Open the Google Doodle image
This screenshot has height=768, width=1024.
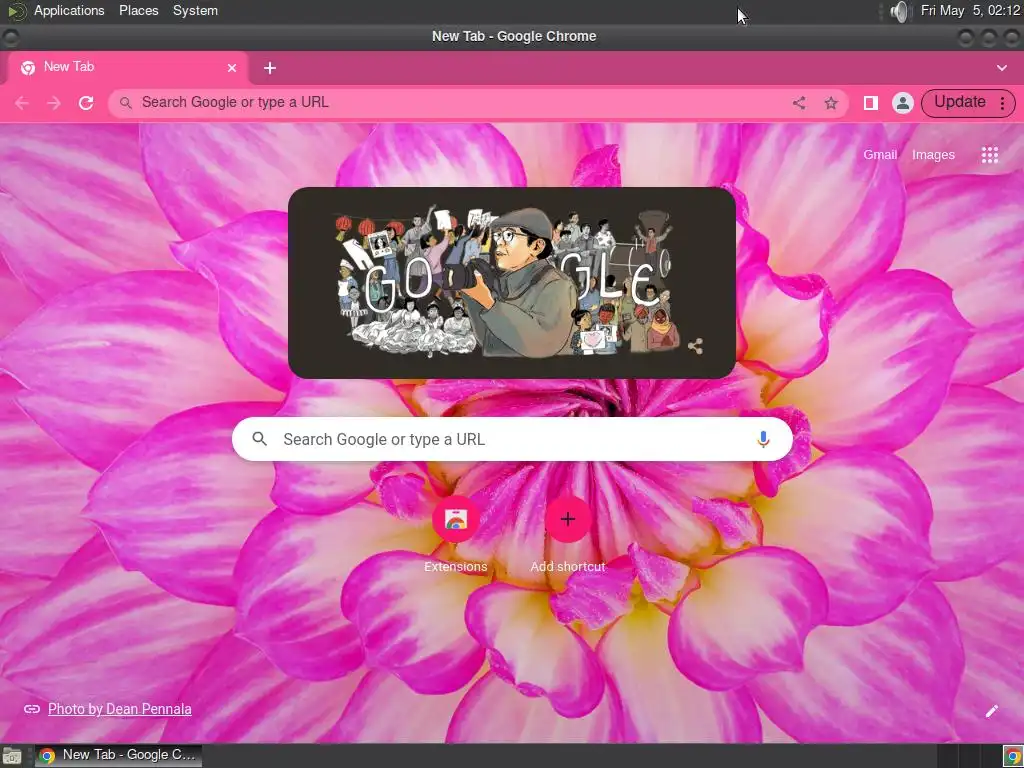pyautogui.click(x=512, y=283)
